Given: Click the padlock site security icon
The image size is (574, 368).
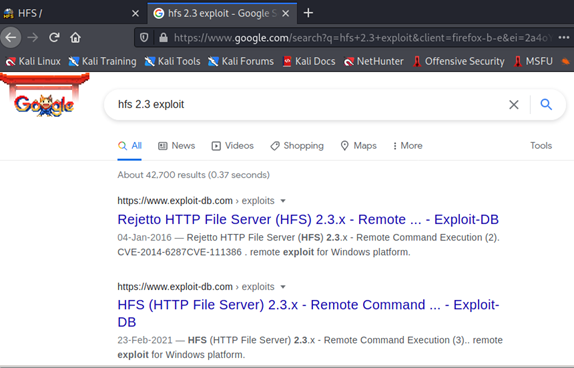Looking at the screenshot, I should [163, 37].
